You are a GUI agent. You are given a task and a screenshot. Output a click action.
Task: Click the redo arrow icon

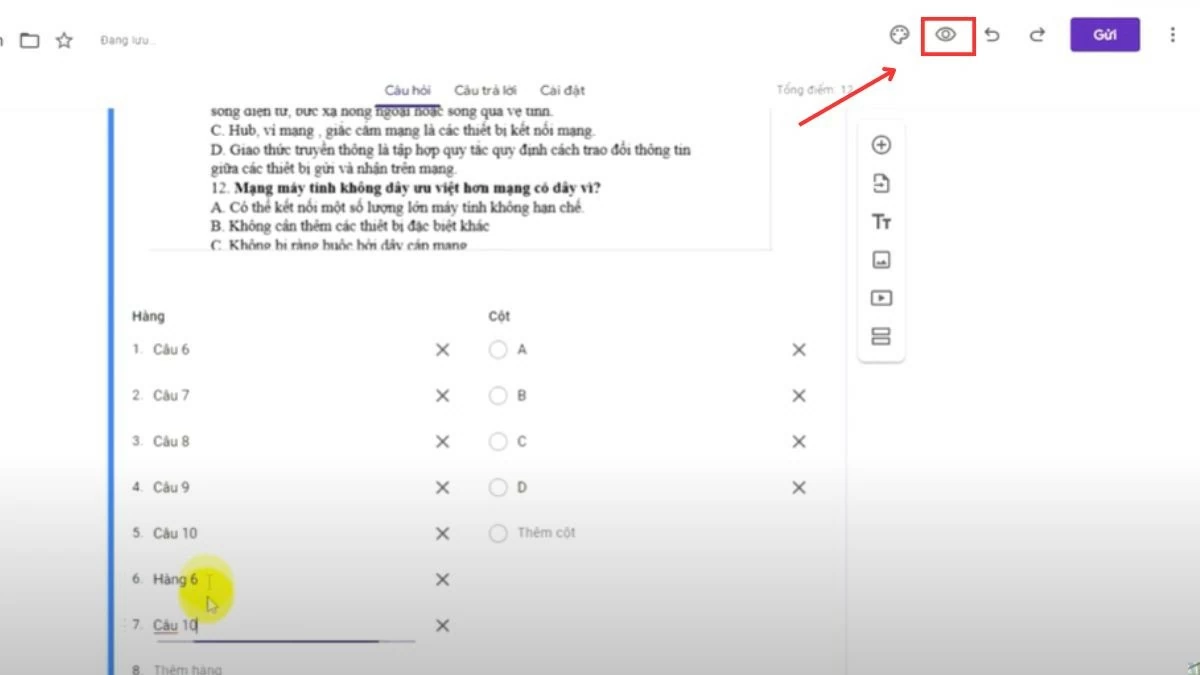(1035, 34)
